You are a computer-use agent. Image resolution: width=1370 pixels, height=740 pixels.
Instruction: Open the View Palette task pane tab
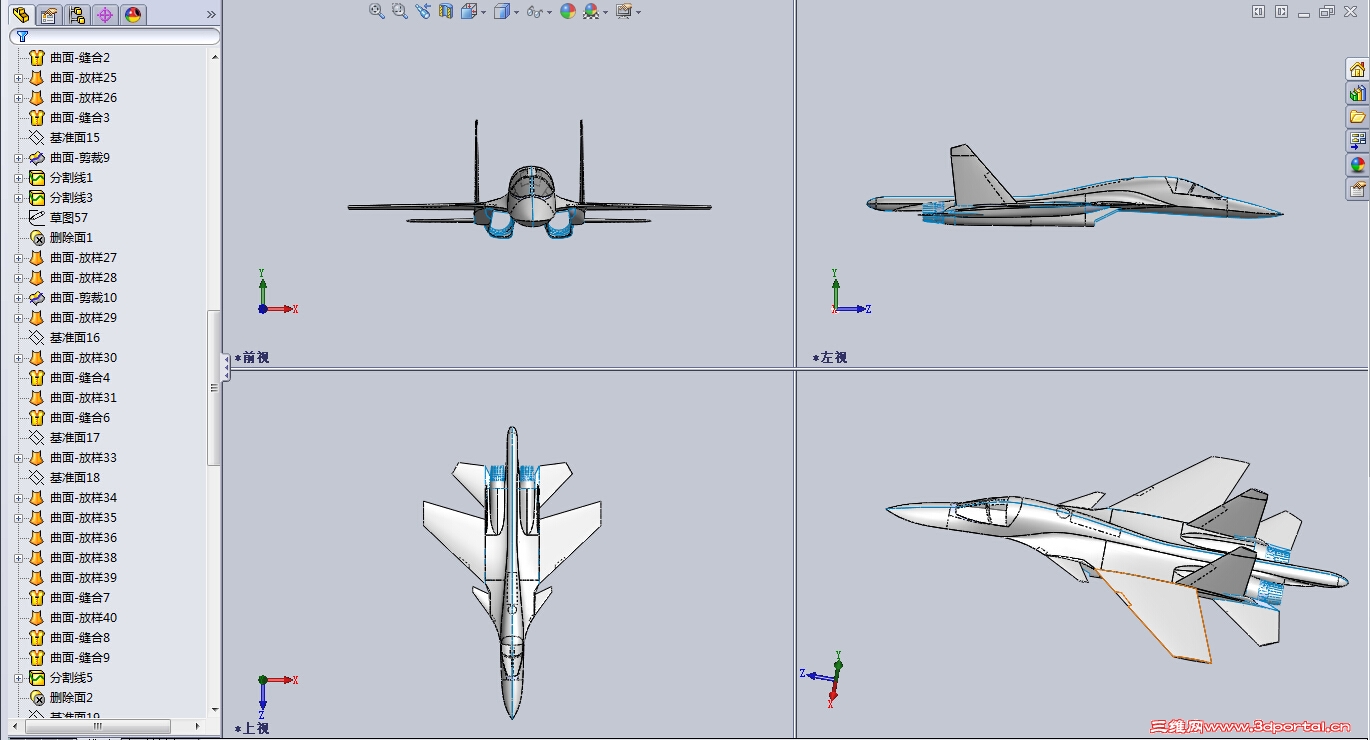1357,141
